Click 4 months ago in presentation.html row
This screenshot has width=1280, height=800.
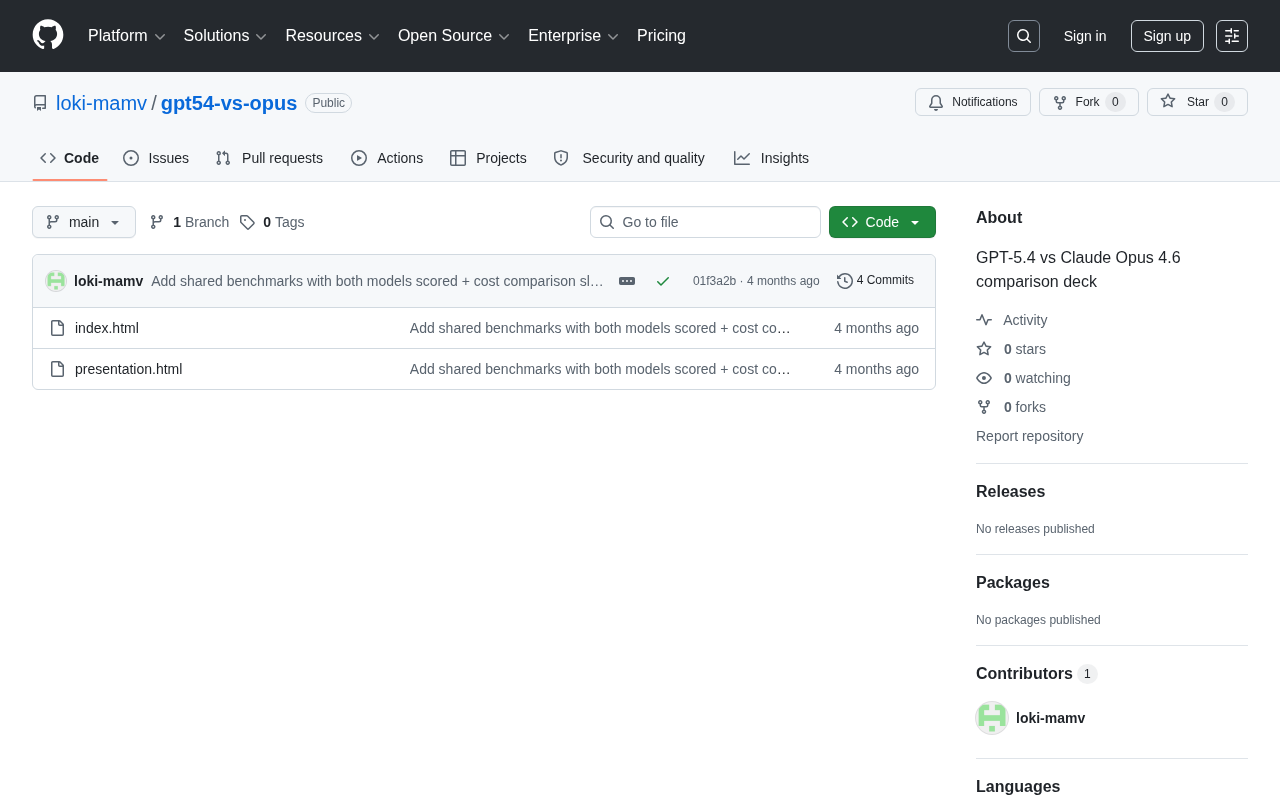[876, 369]
